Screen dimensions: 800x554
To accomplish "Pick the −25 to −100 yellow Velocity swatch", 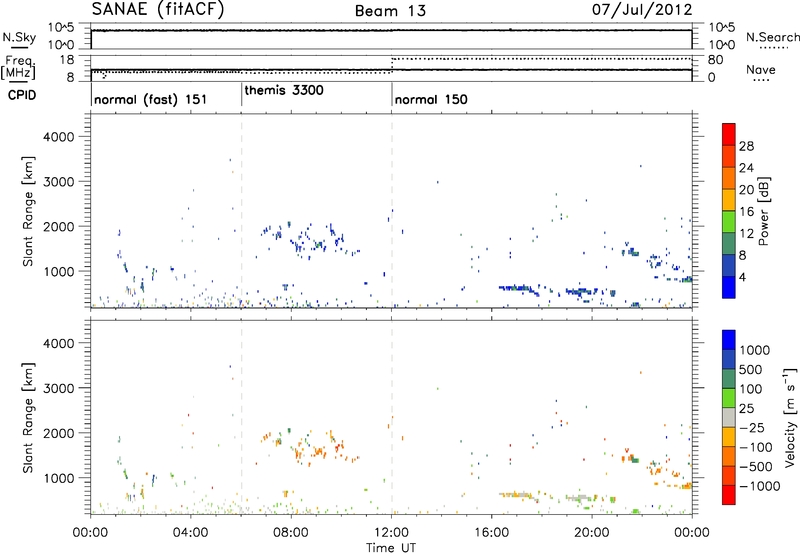I will [x=729, y=437].
